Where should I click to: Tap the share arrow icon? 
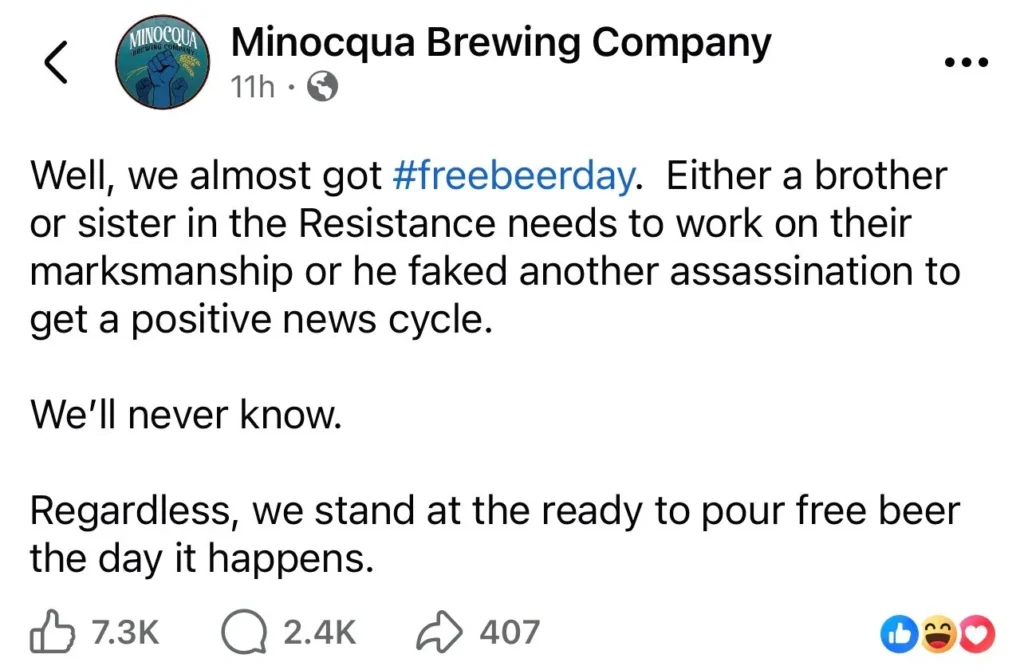pos(438,632)
